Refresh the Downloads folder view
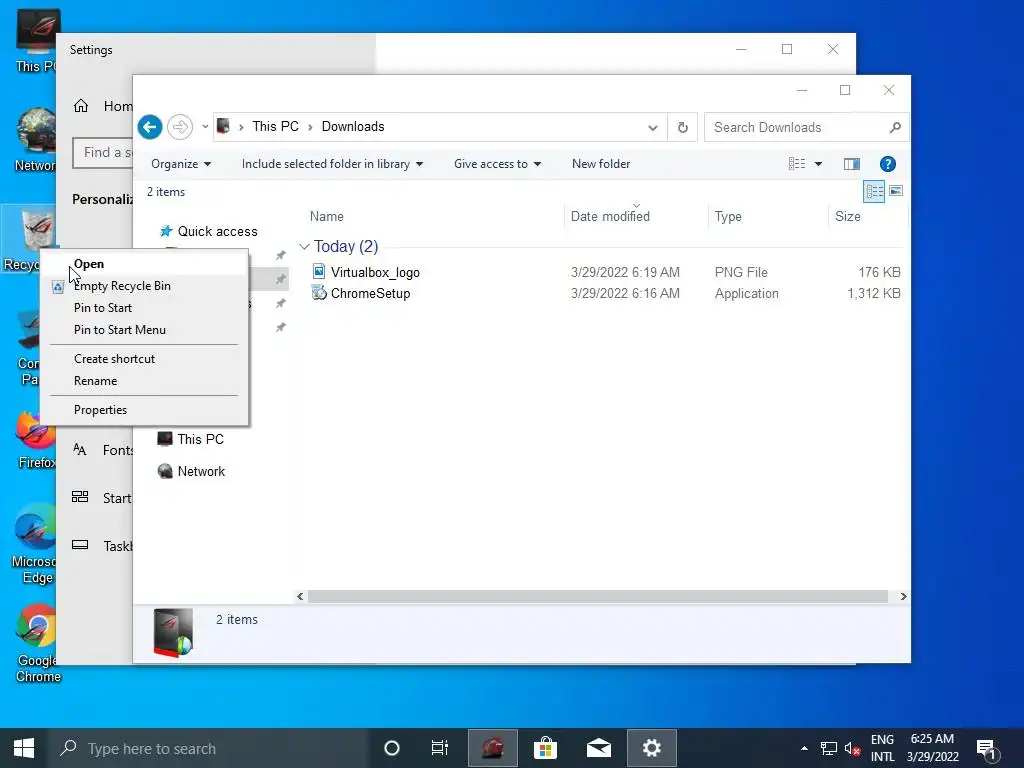 682,127
